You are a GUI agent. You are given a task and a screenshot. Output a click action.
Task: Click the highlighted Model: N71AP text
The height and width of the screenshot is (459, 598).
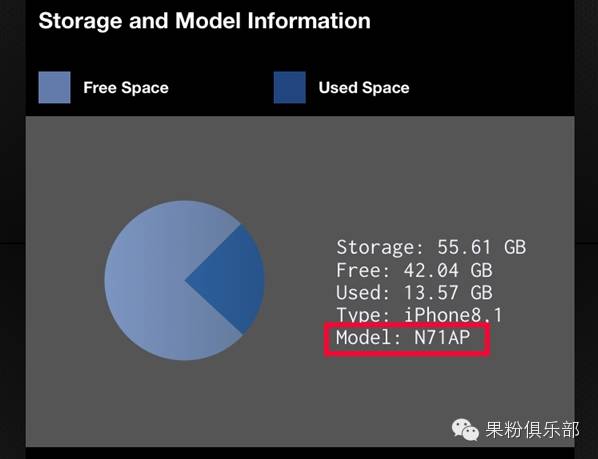403,337
